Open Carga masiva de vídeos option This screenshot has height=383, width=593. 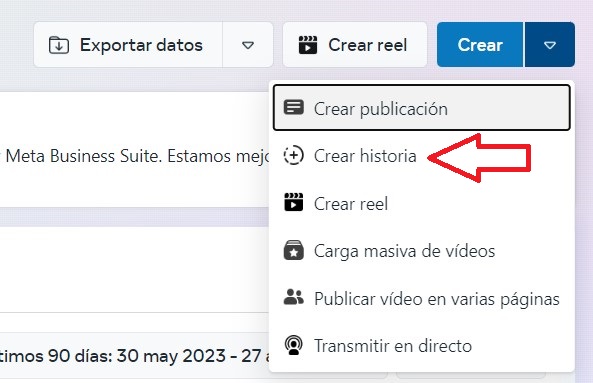pyautogui.click(x=421, y=251)
